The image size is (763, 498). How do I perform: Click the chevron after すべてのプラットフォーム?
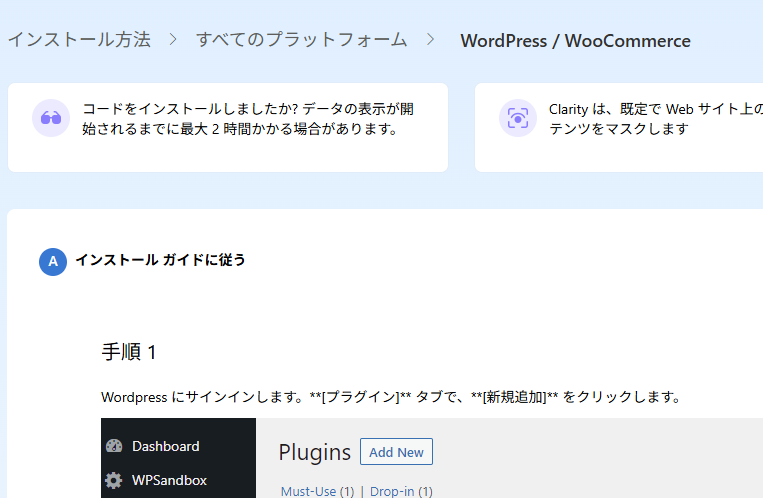click(430, 39)
